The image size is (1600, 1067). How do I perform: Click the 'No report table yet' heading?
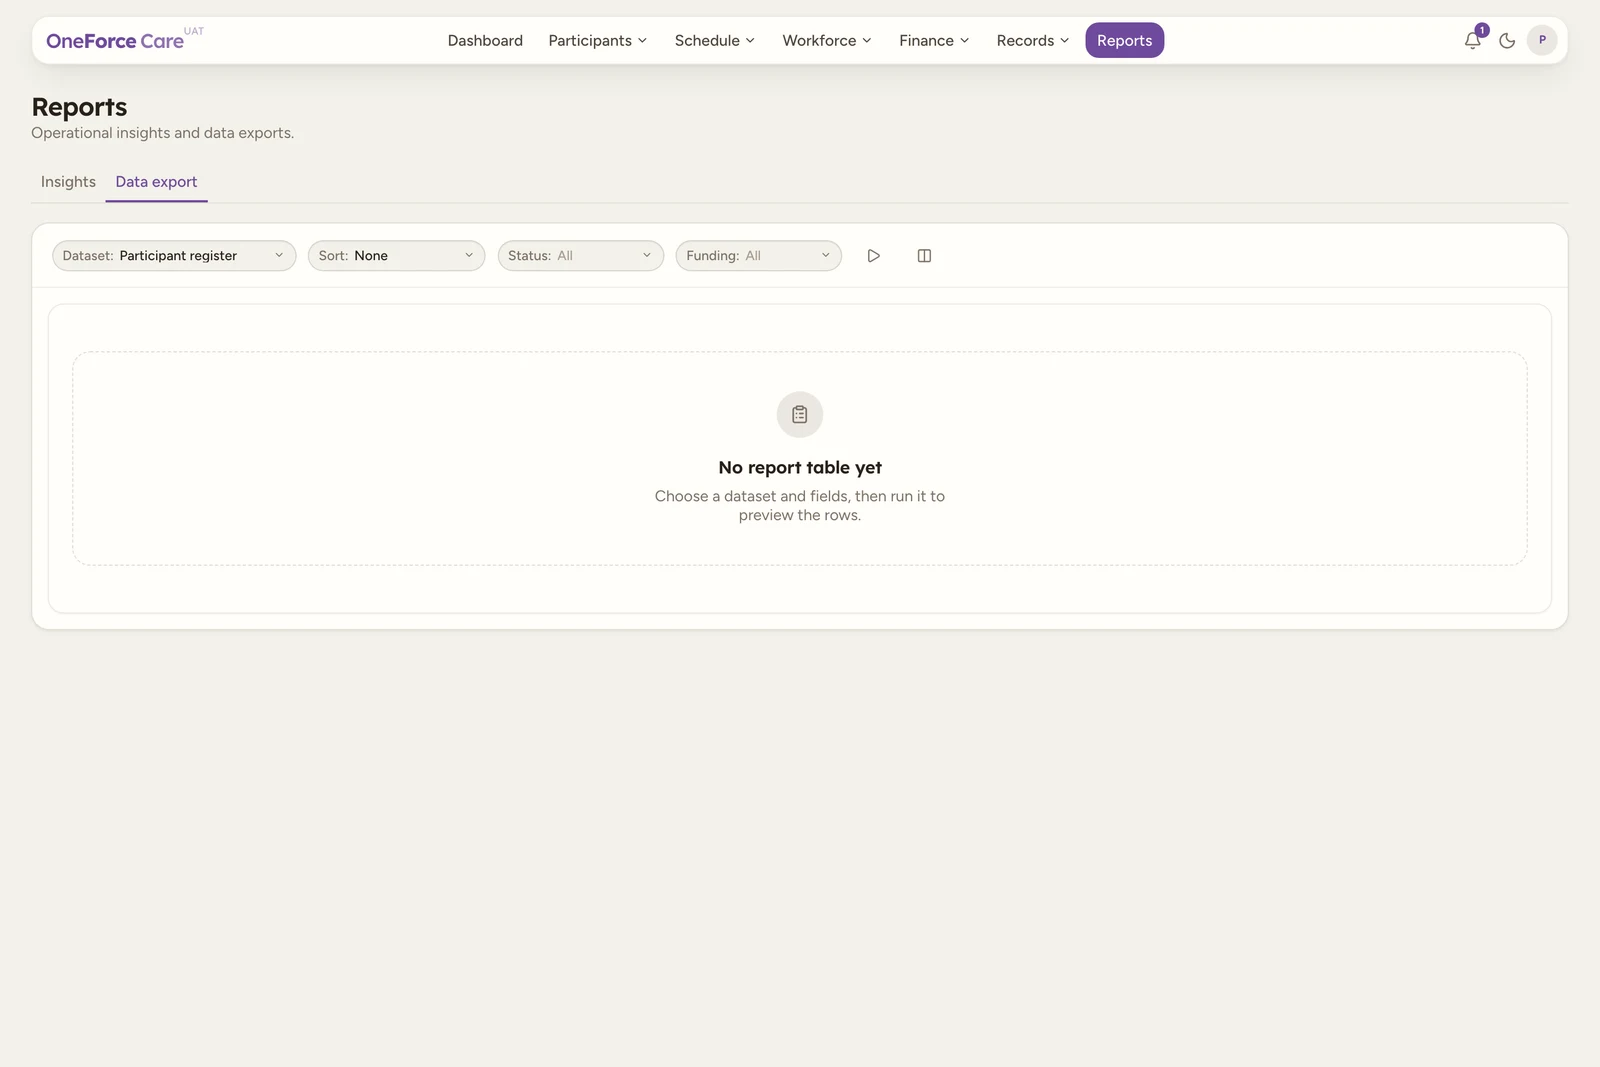(x=800, y=468)
